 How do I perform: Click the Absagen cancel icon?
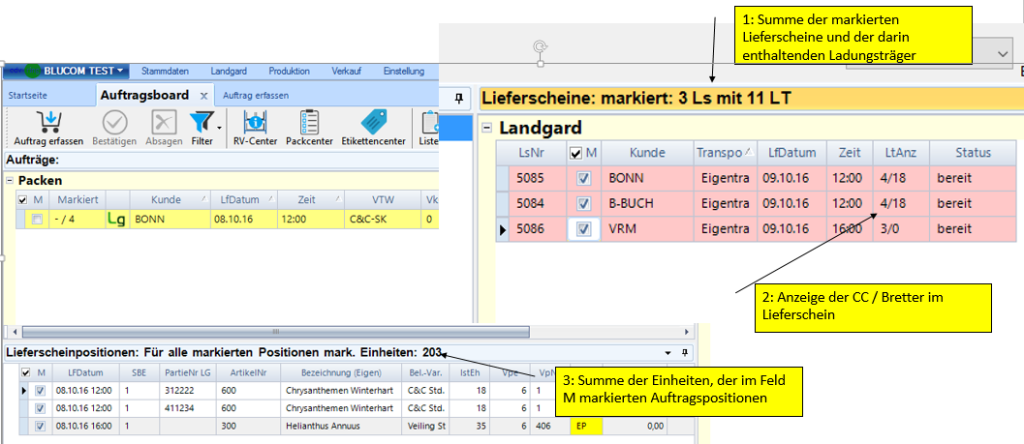164,122
